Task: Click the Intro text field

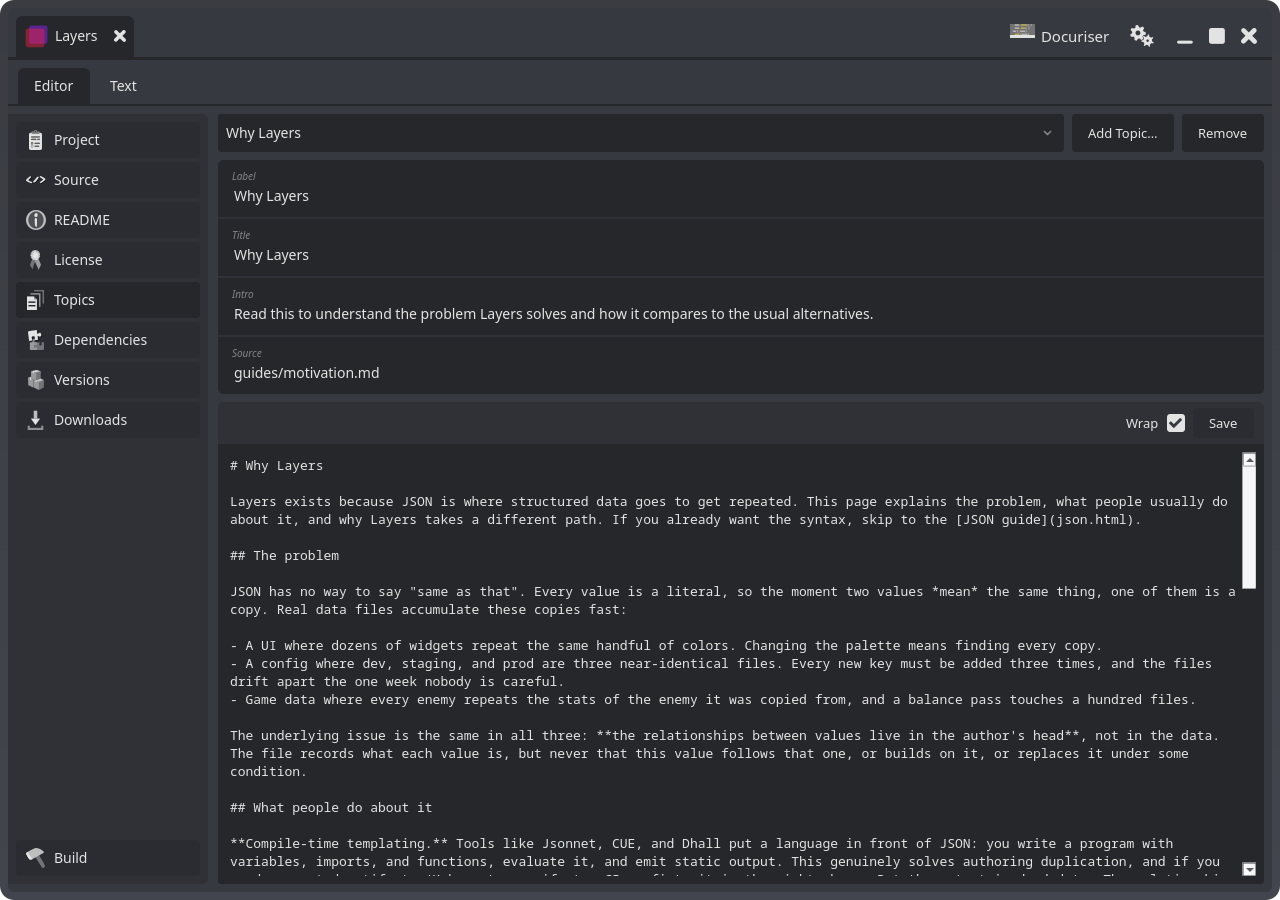Action: tap(741, 307)
